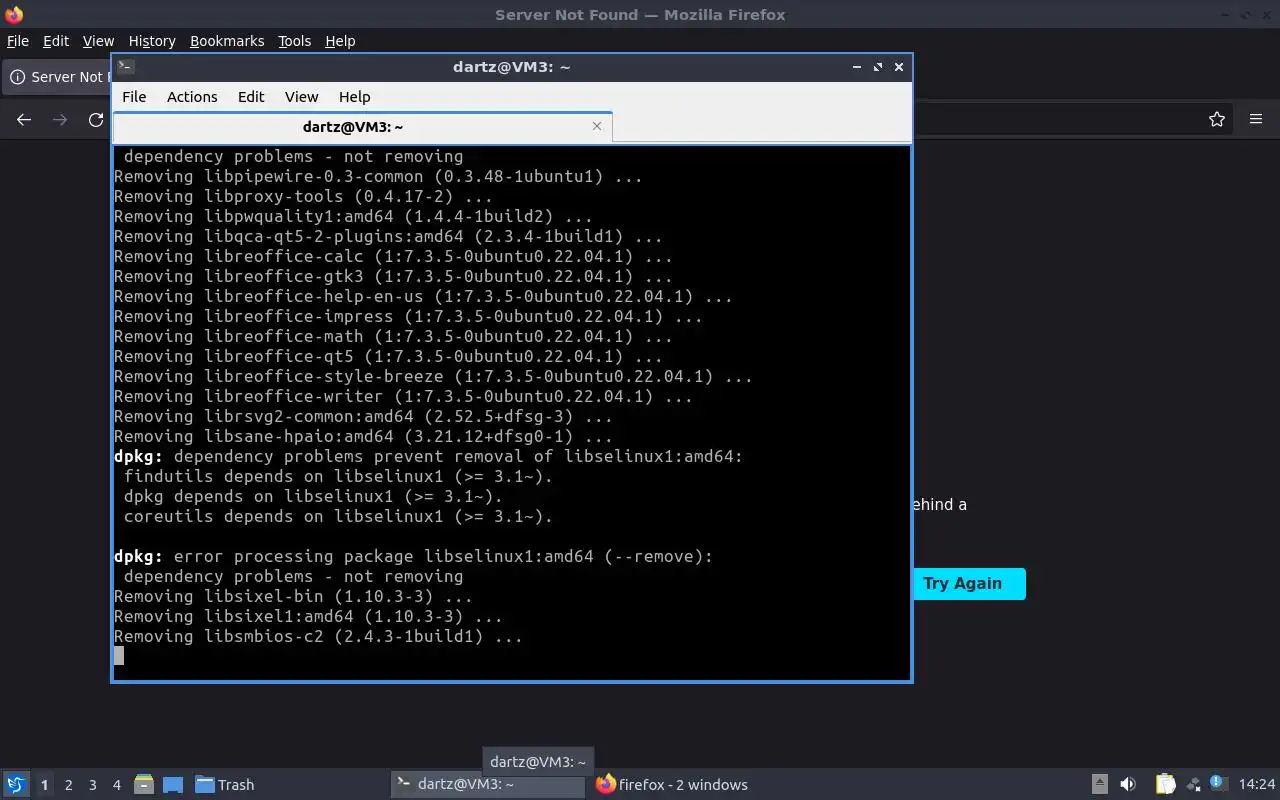Click the volume speaker tray icon
Image resolution: width=1280 pixels, height=800 pixels.
(1128, 785)
